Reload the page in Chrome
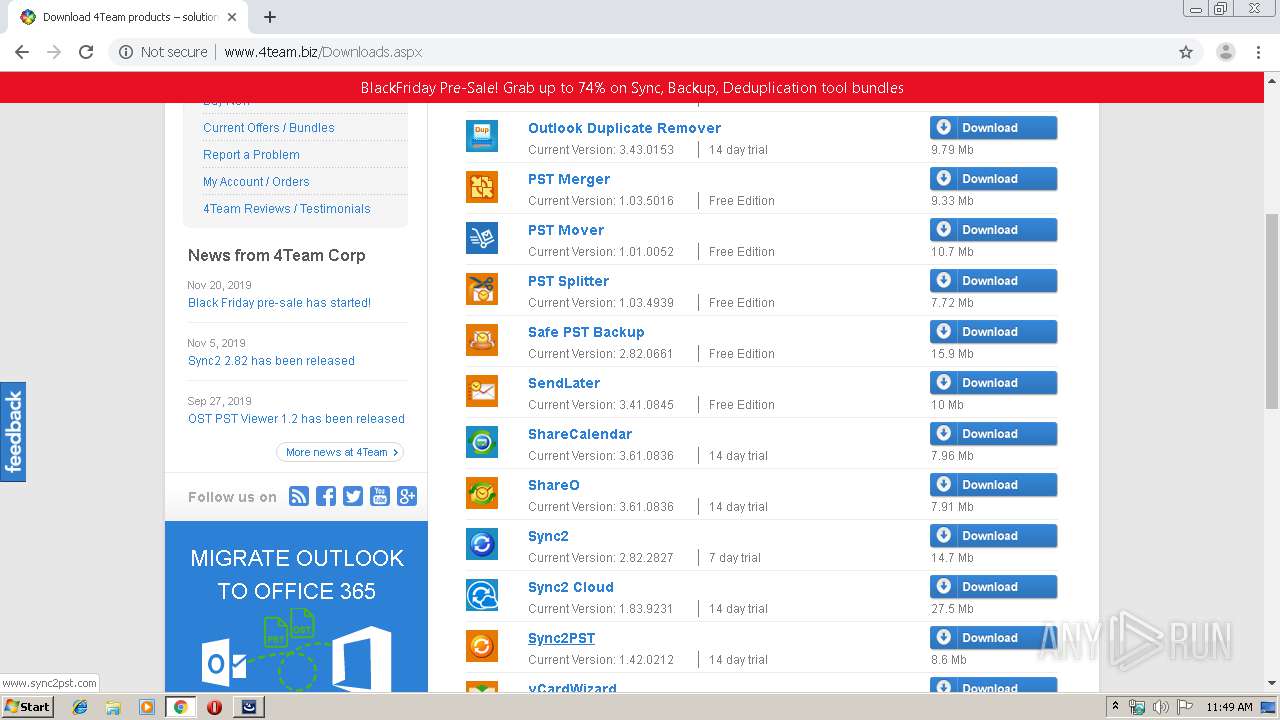 pos(86,52)
